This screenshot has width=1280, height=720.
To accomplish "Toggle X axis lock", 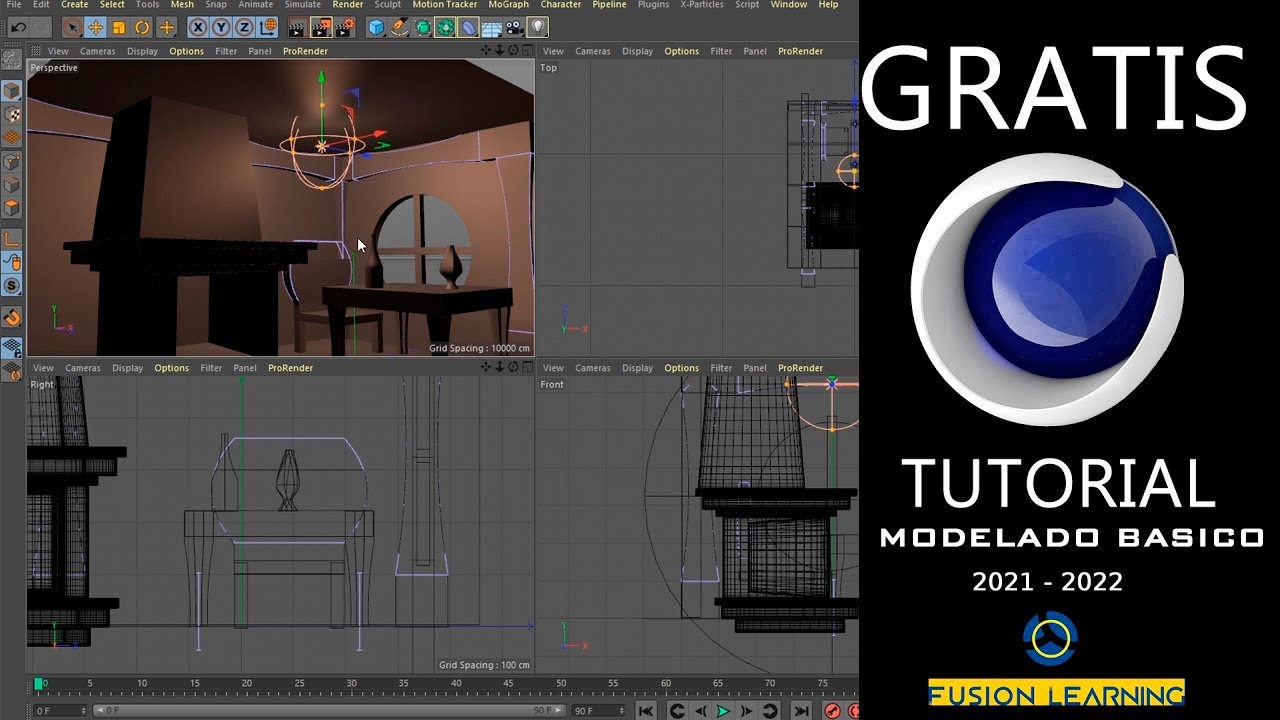I will 198,28.
